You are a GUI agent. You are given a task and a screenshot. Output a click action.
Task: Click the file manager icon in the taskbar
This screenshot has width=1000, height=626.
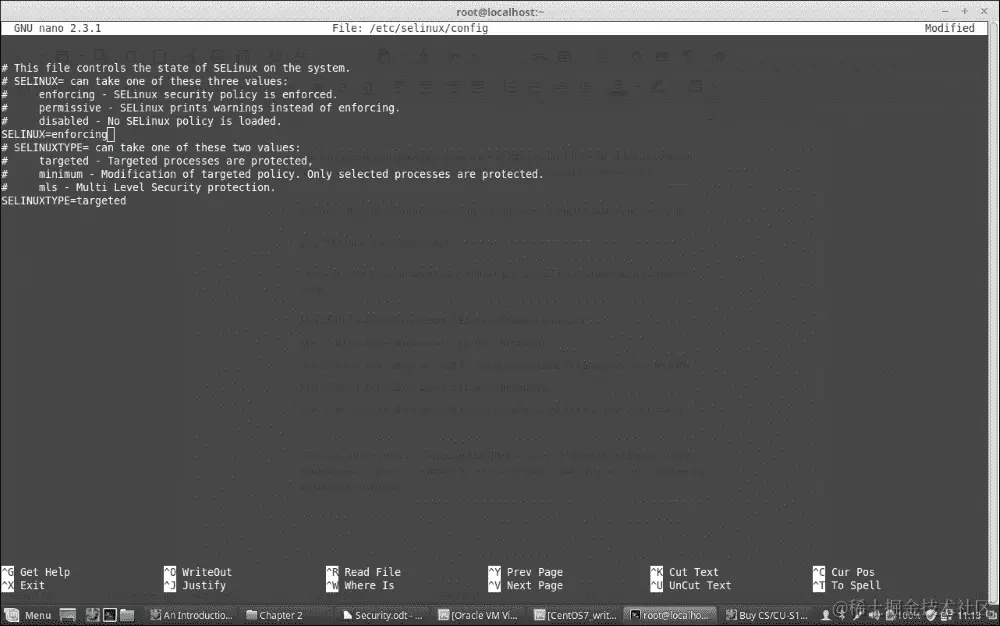point(126,614)
